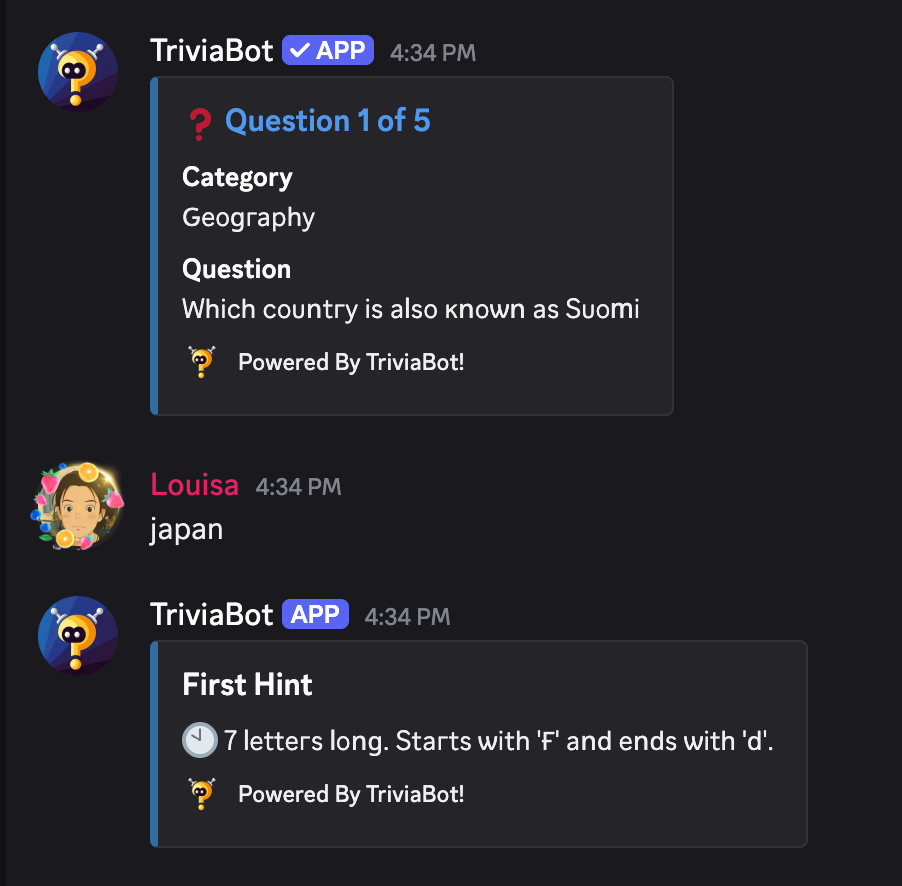Open the "Question 1 of 5" embed title
Viewport: 902px width, 886px height.
327,121
